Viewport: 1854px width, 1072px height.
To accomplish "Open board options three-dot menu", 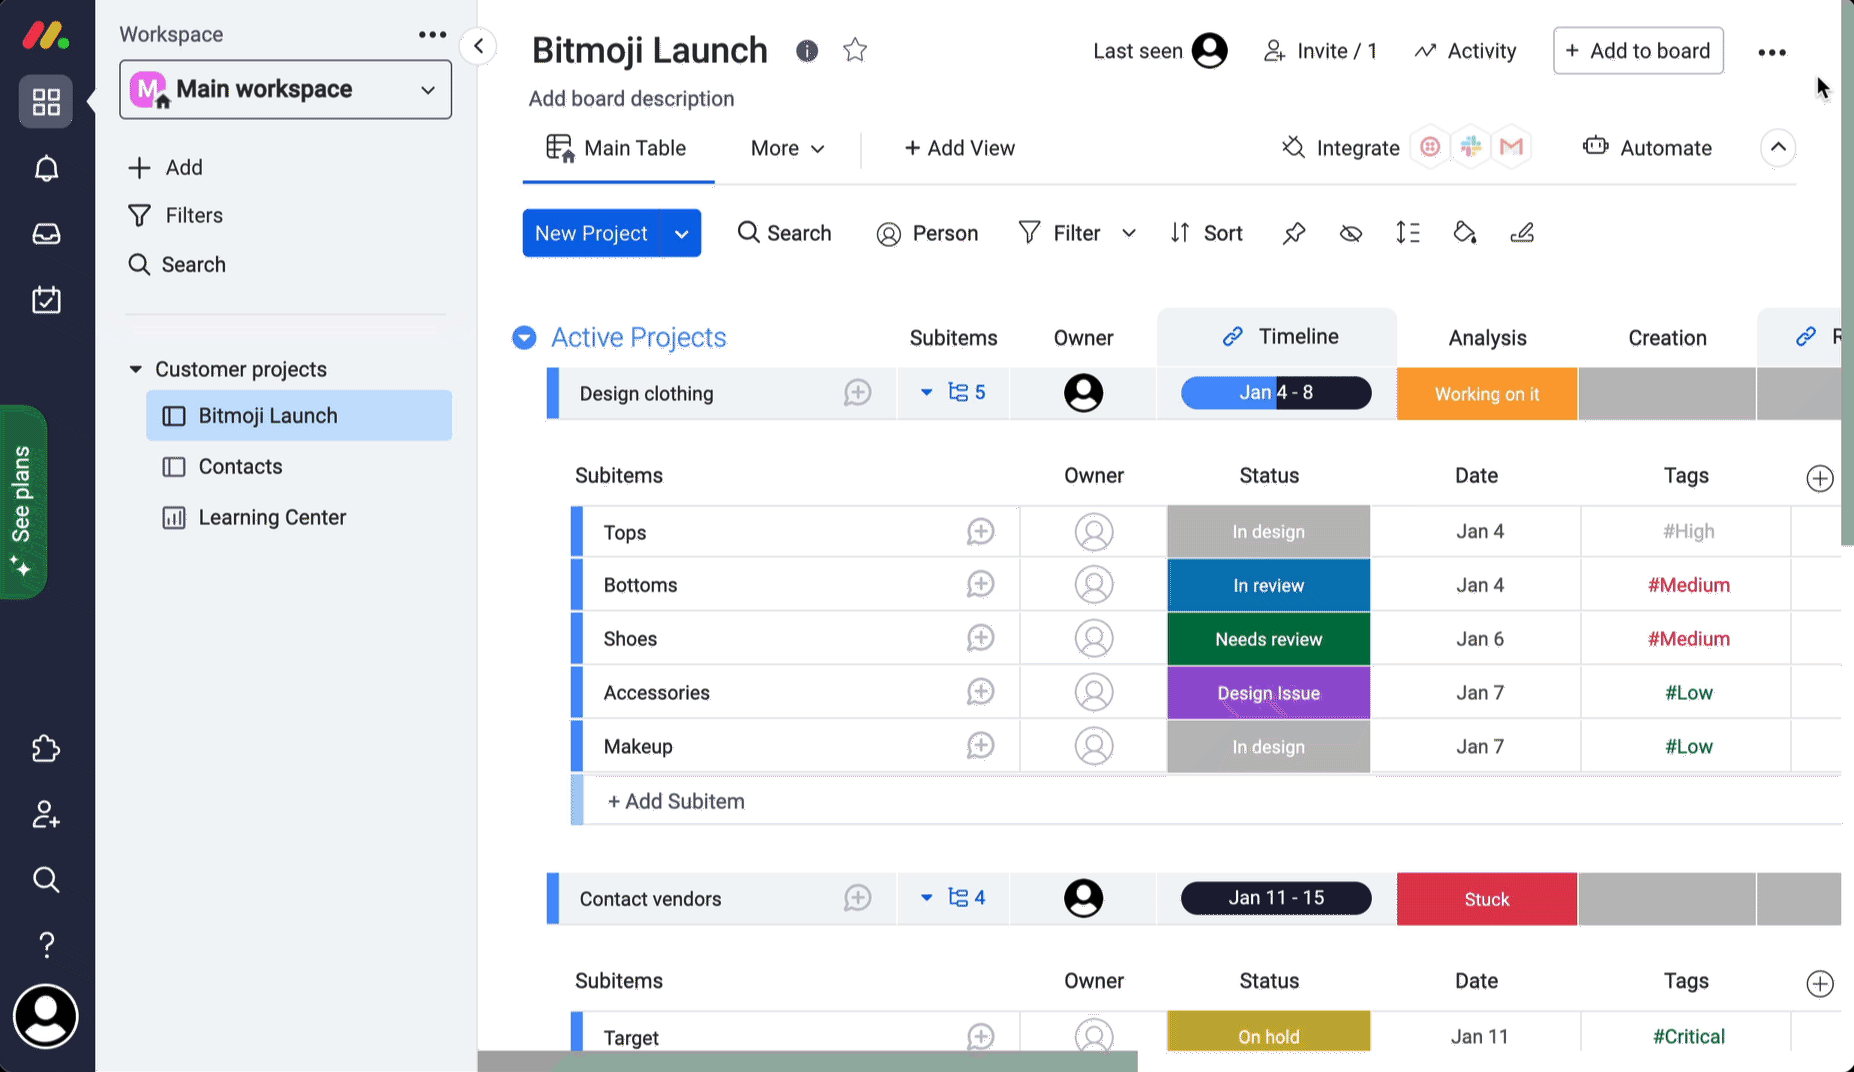I will [1772, 52].
